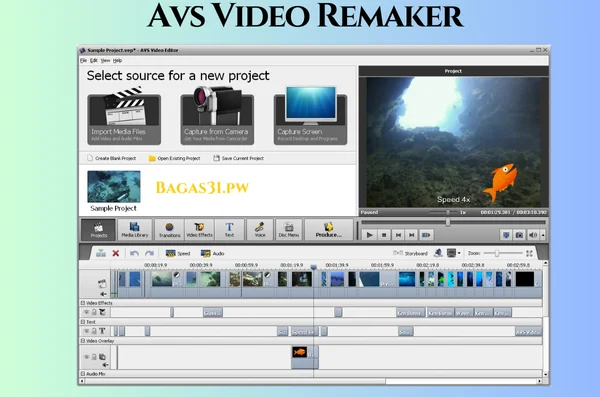Open the Help menu
The height and width of the screenshot is (397, 600).
point(117,60)
